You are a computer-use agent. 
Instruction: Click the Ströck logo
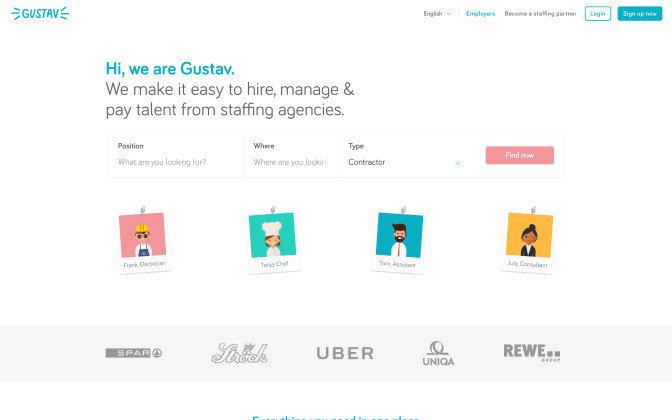[x=240, y=353]
